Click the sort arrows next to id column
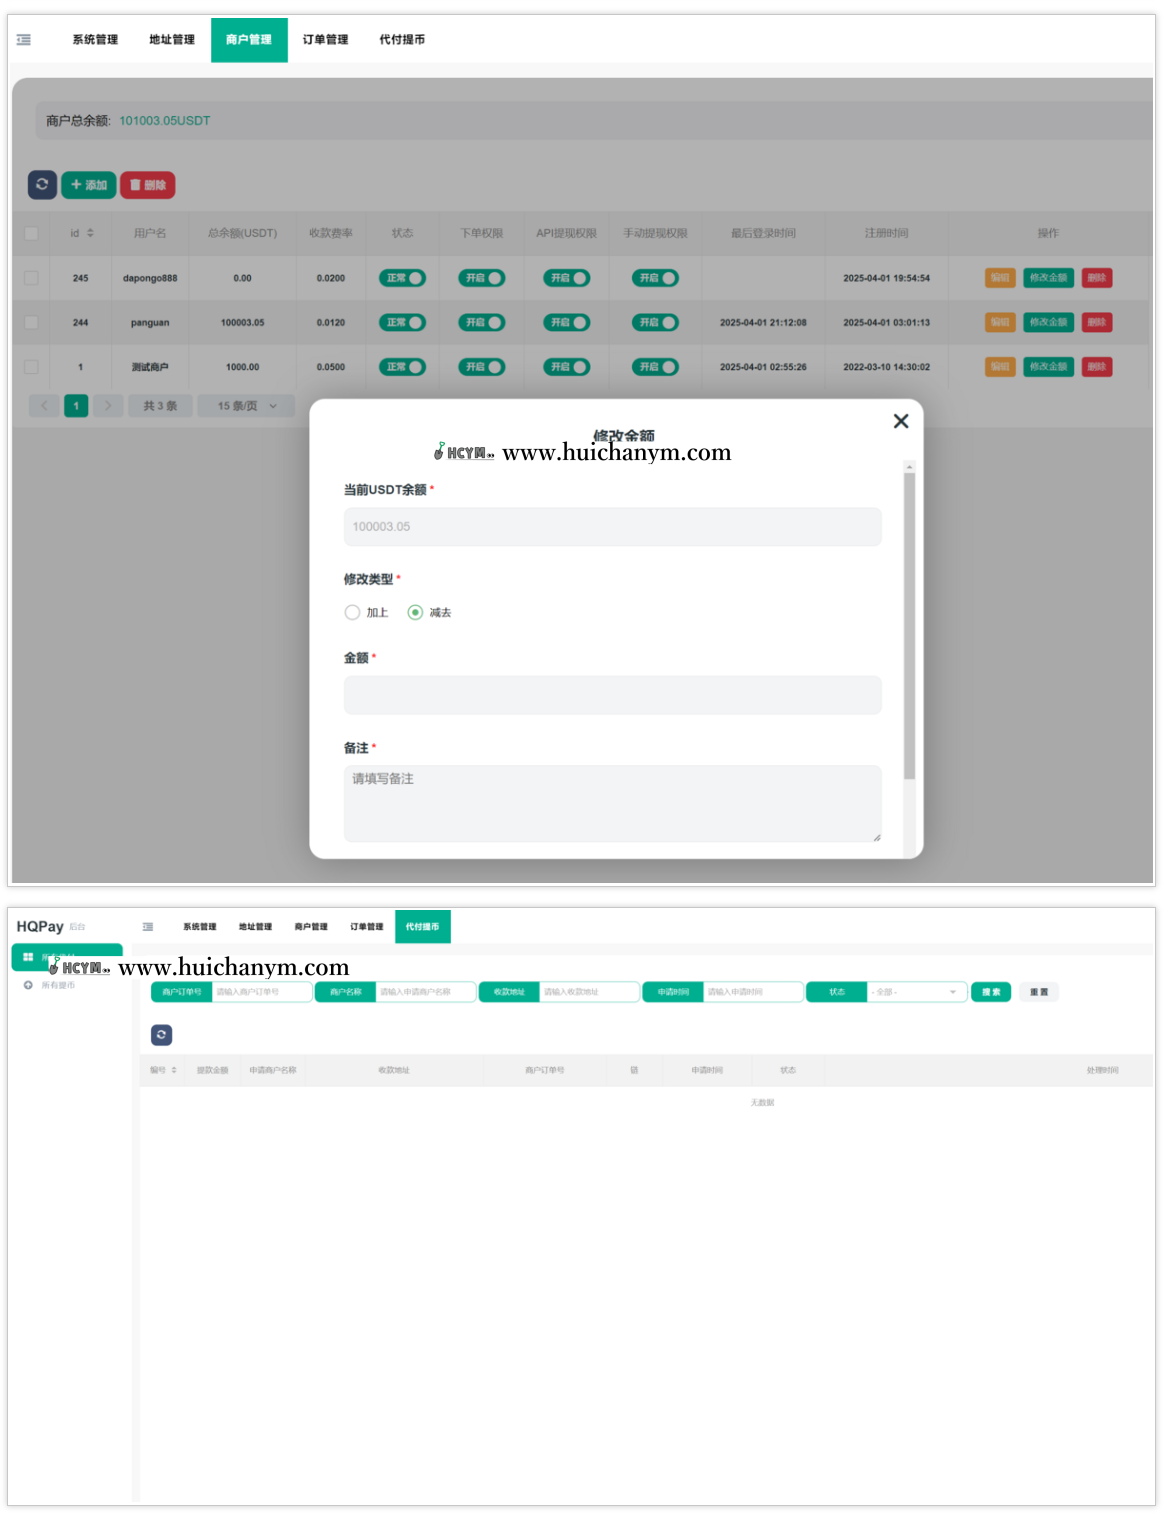 90,233
